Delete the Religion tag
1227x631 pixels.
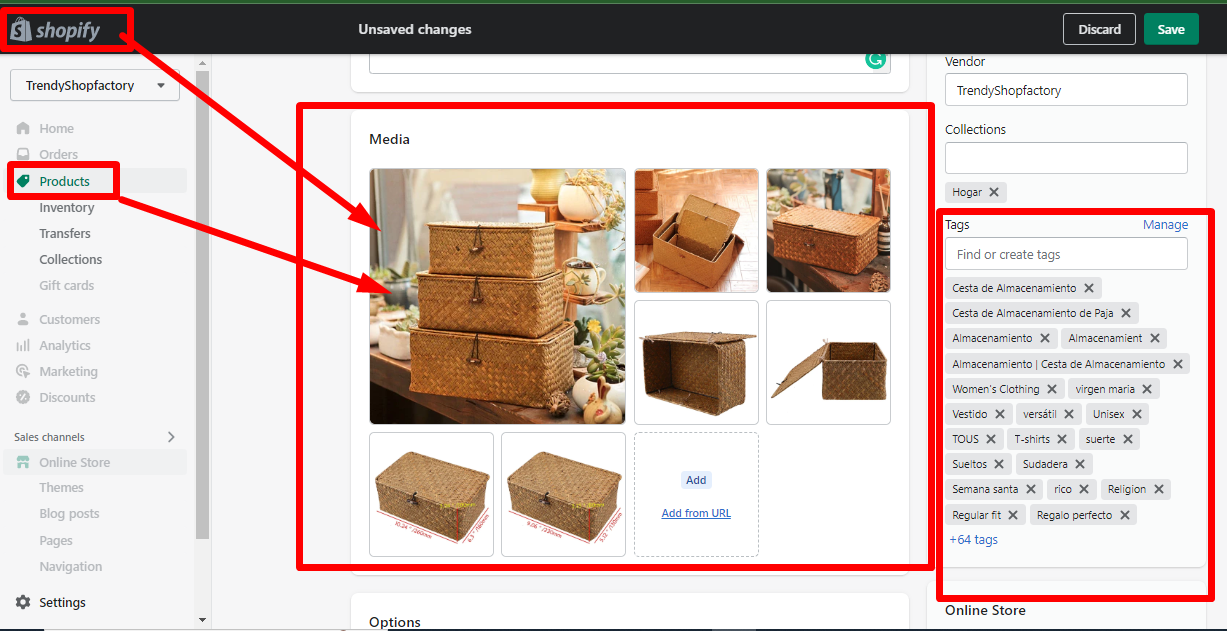click(1159, 488)
